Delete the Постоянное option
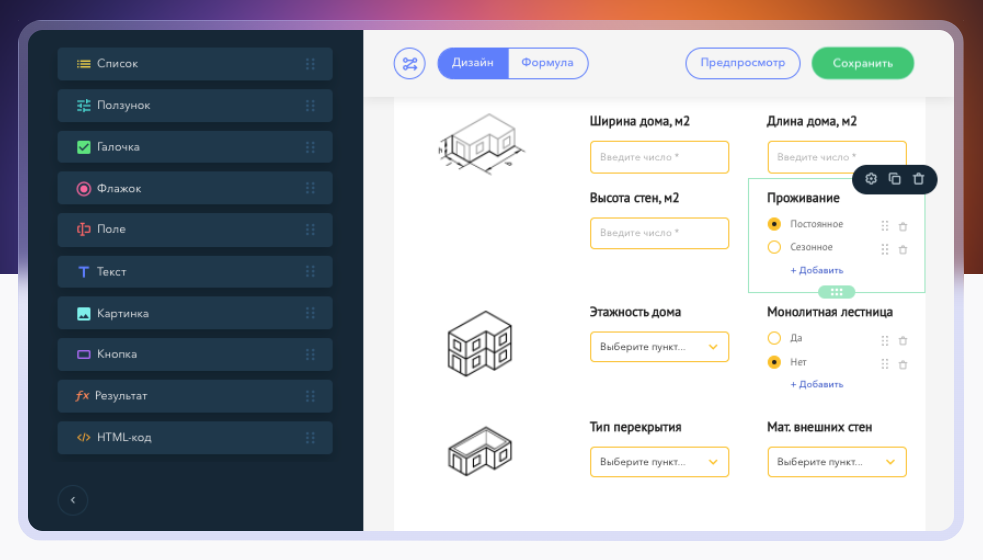Image resolution: width=983 pixels, height=560 pixels. coord(903,226)
